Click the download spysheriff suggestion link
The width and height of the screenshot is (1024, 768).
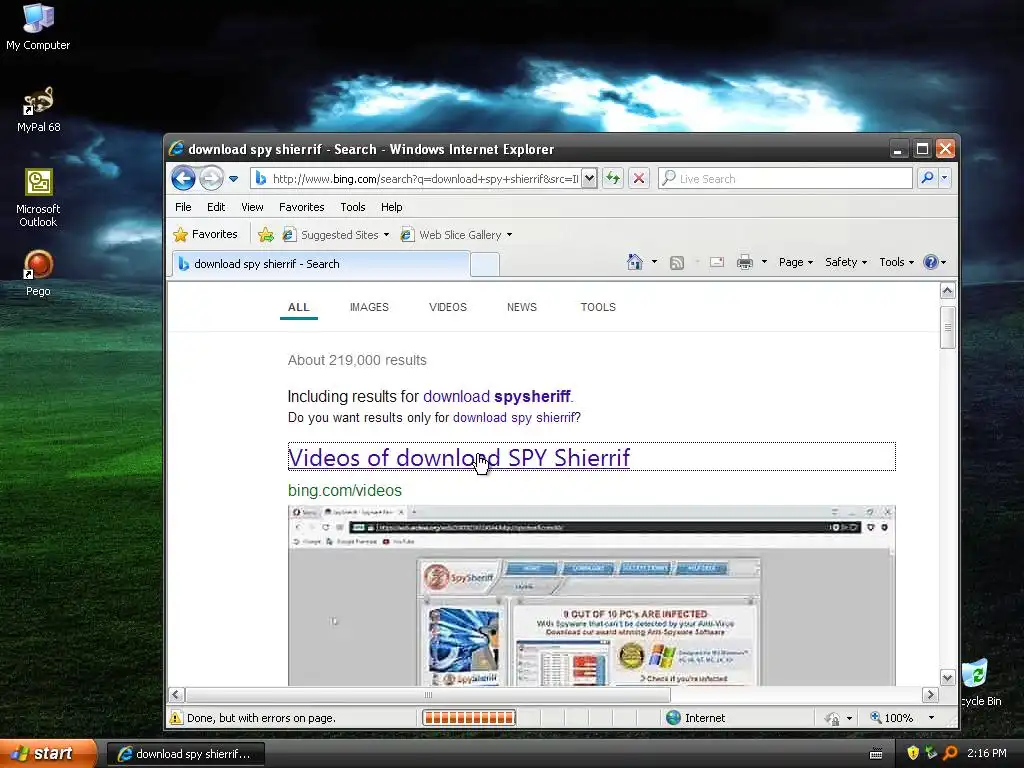[x=496, y=396]
